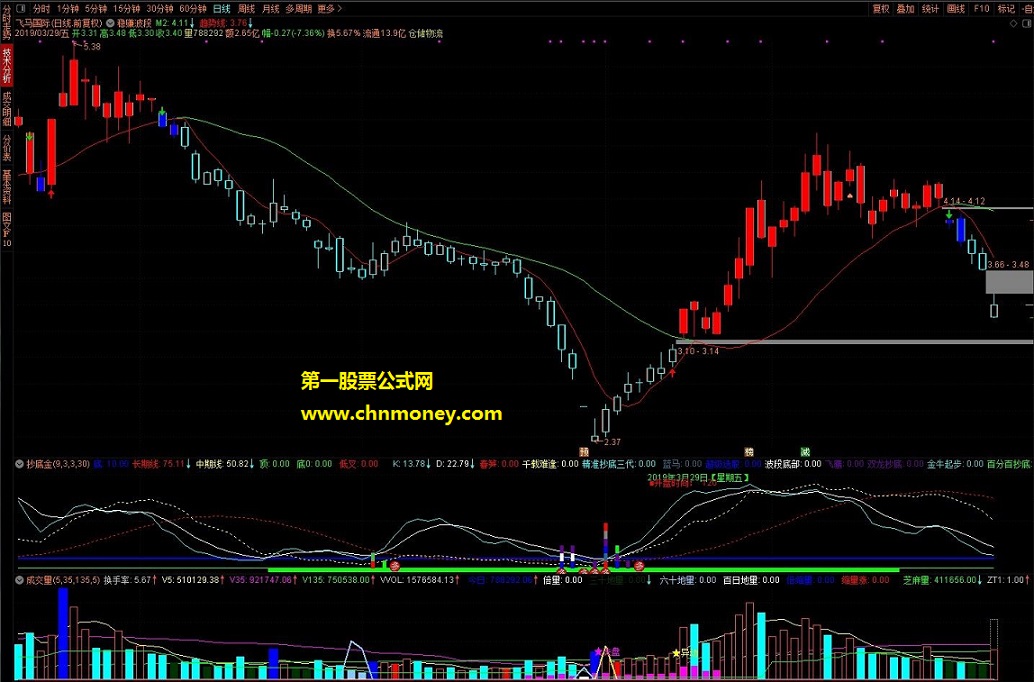1034x682 pixels.
Task: Open the 多周期 multi-period view
Action: pos(299,9)
